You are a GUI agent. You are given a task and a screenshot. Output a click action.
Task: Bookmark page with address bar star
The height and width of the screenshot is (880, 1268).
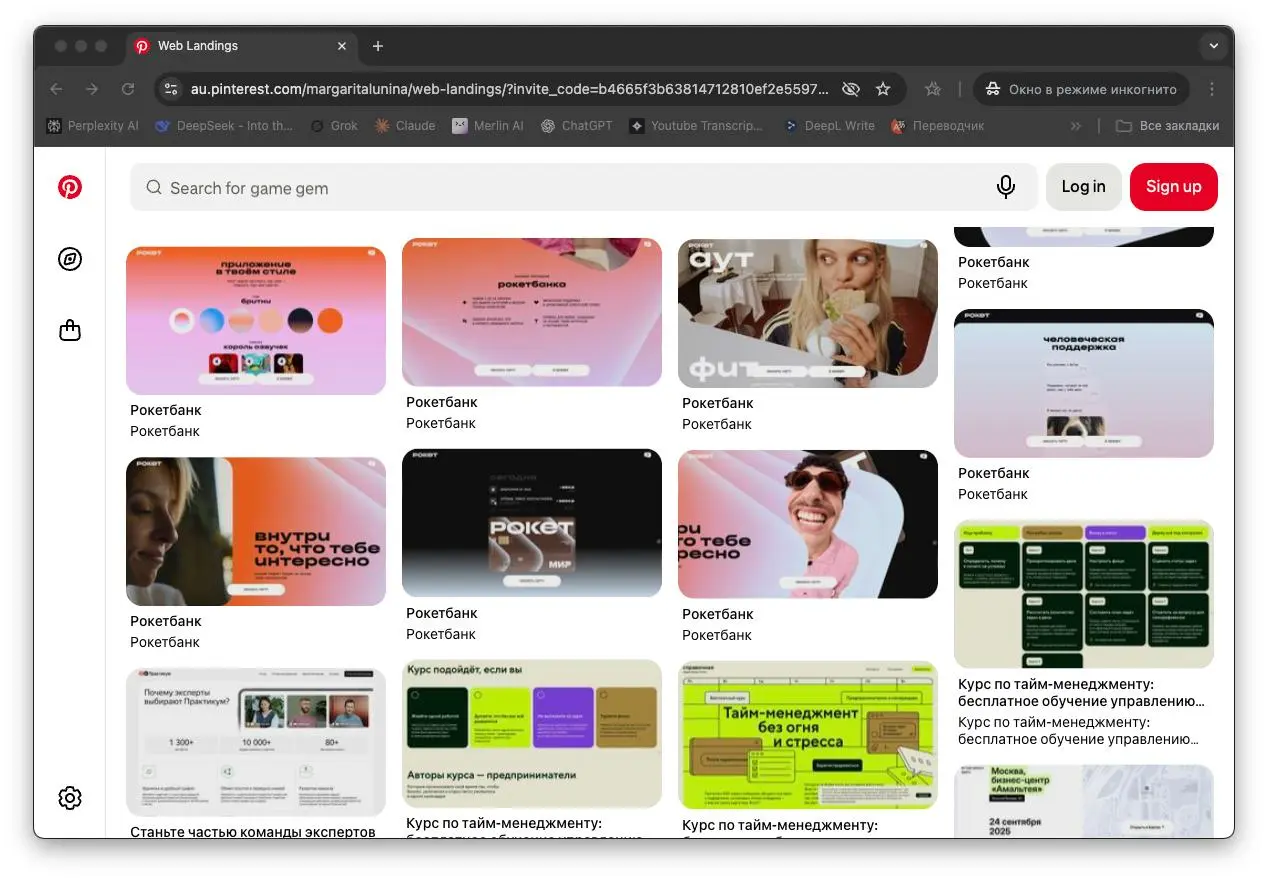[x=883, y=89]
